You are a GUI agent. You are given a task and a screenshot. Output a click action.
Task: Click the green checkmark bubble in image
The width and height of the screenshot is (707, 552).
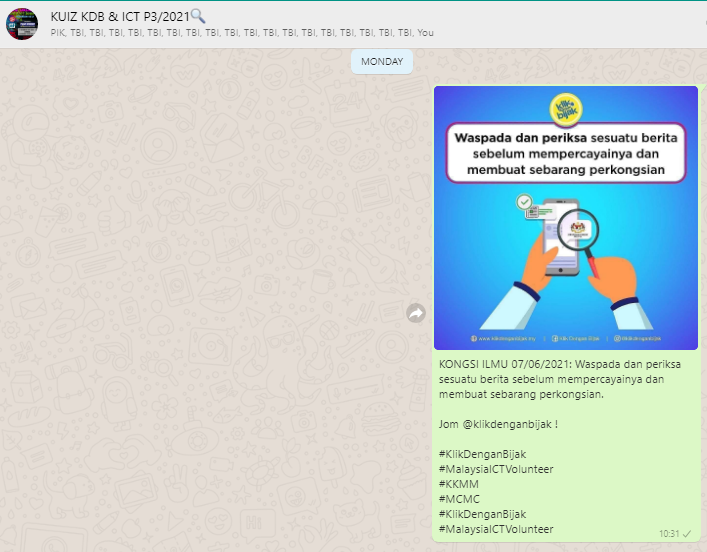[x=524, y=203]
